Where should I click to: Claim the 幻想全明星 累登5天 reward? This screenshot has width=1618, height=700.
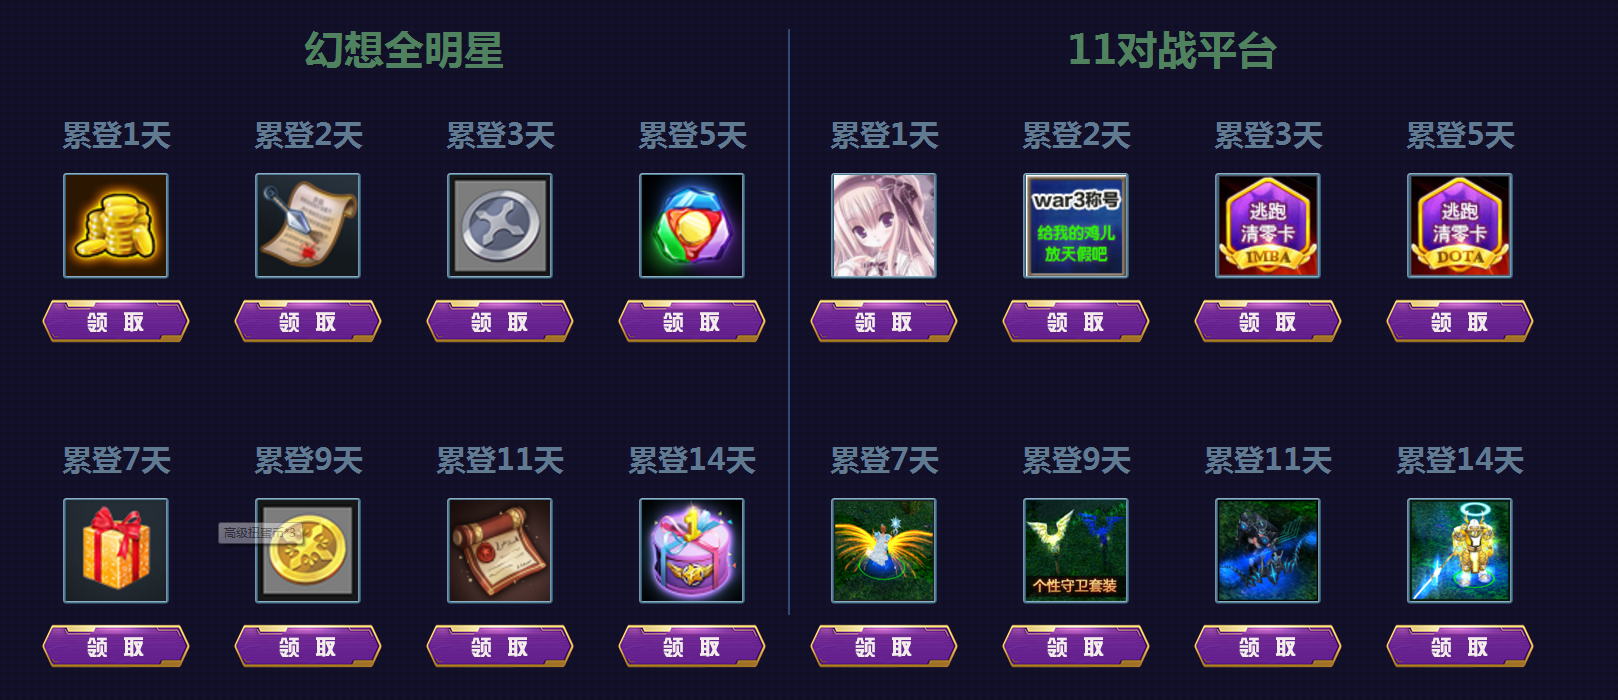[x=692, y=321]
